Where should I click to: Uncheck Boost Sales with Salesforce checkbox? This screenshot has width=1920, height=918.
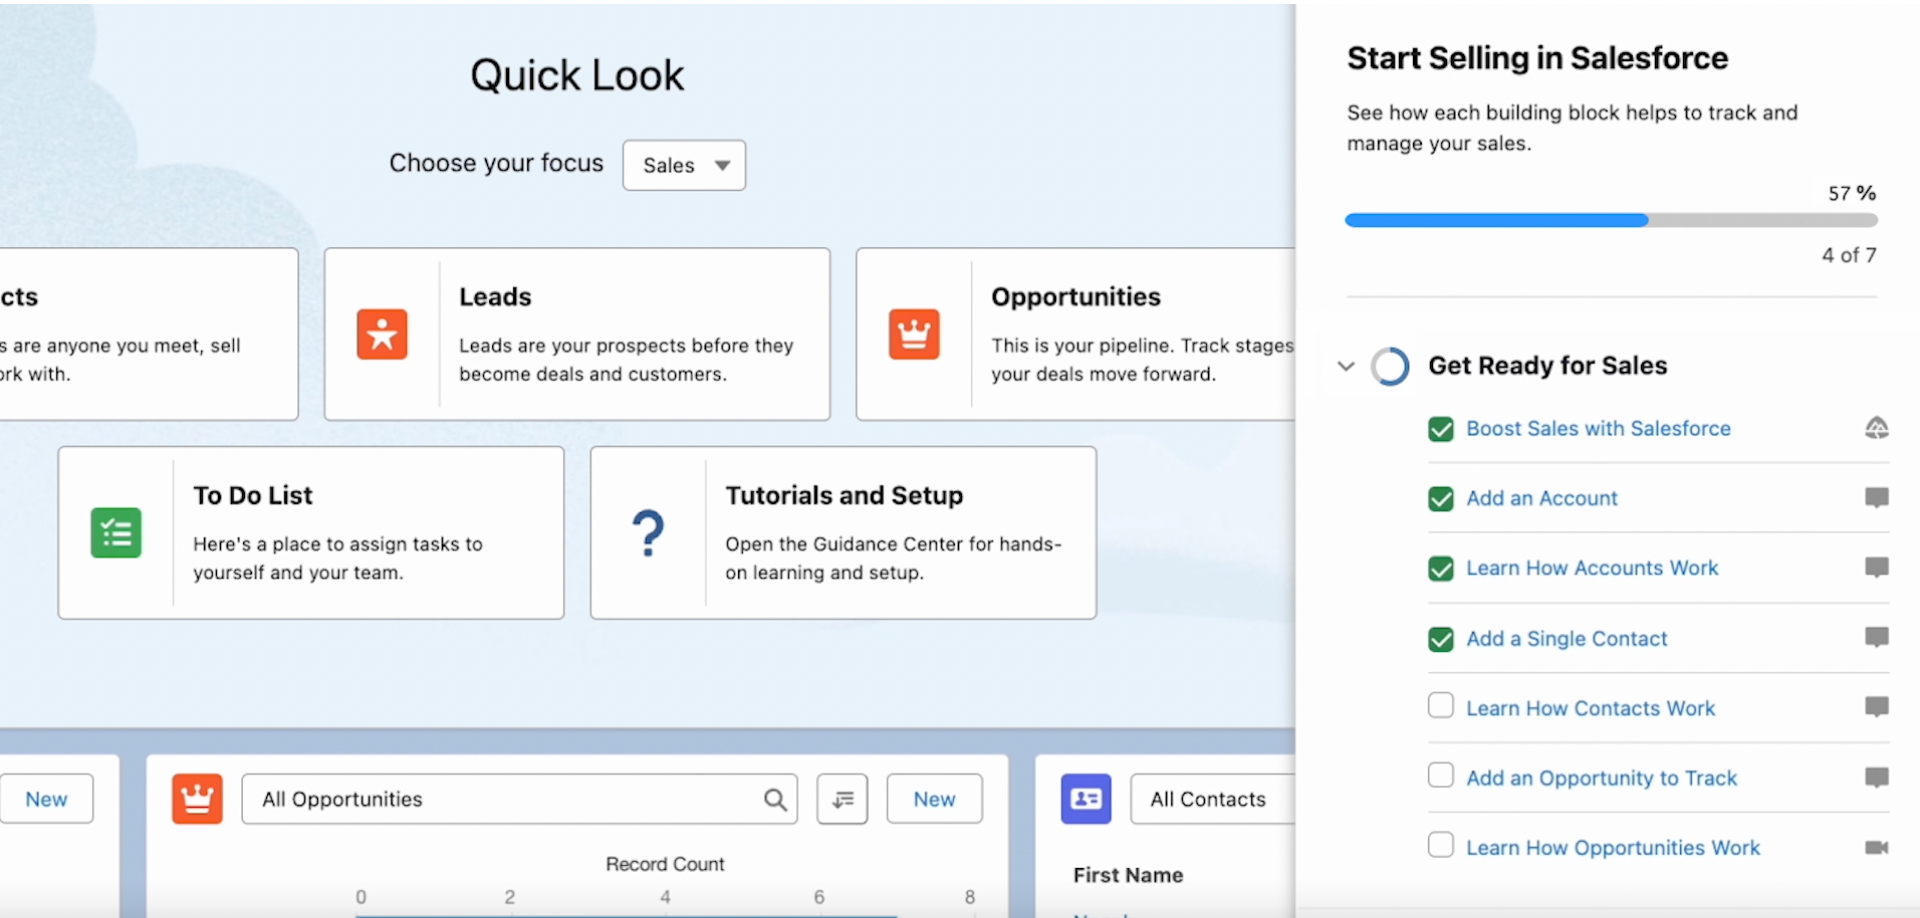coord(1441,429)
